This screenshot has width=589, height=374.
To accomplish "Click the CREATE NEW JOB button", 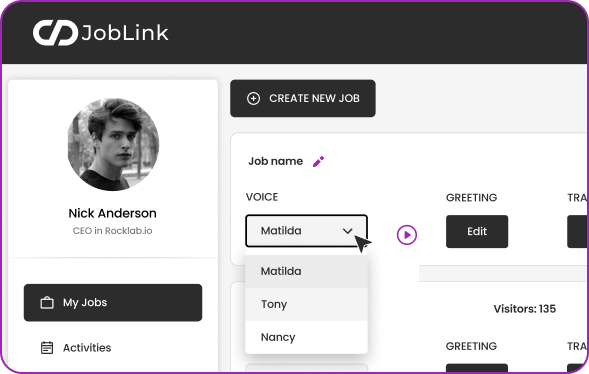I will click(x=303, y=98).
